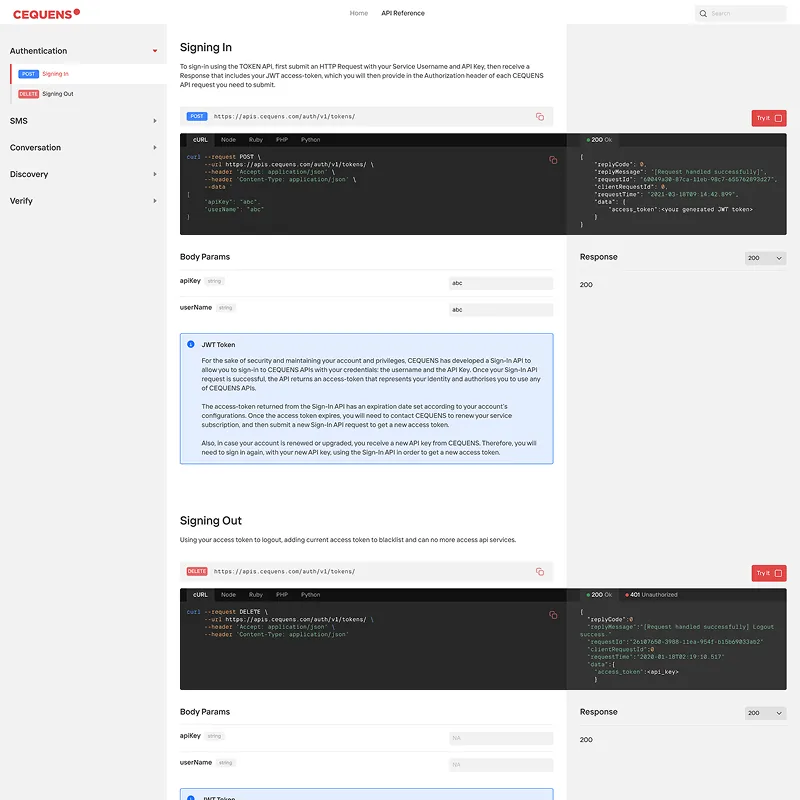Open Signing Out response code dropdown
The width and height of the screenshot is (800, 800).
(x=765, y=713)
